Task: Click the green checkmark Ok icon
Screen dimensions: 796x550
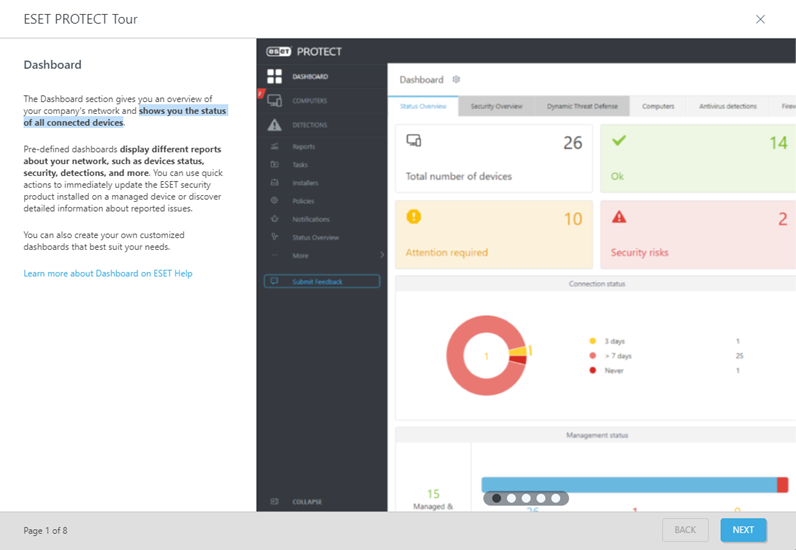Action: pos(619,140)
